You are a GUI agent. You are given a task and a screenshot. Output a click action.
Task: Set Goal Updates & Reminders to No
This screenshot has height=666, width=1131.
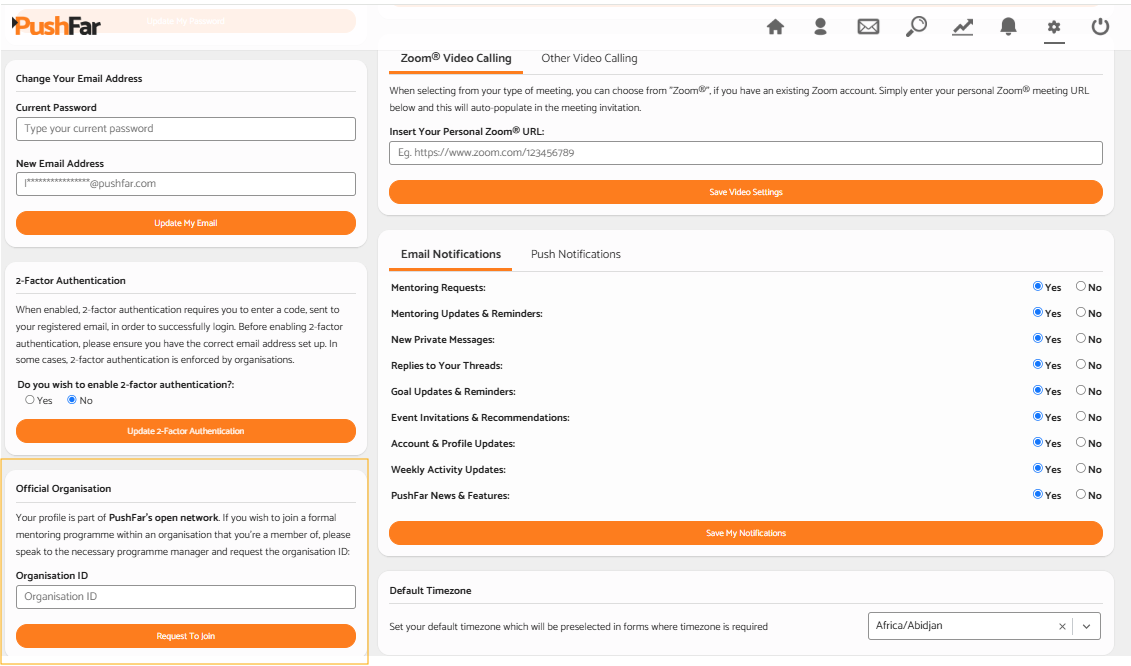1081,390
